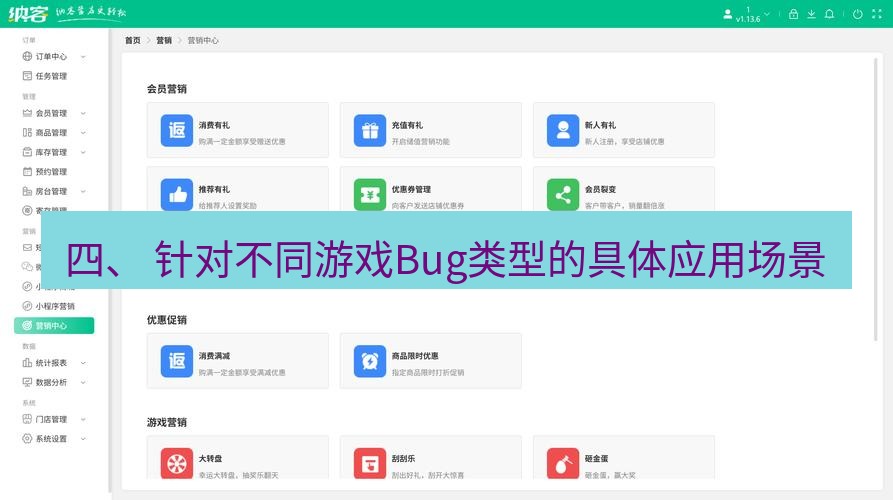The height and width of the screenshot is (500, 893).
Task: Open 数据分析 sidebar menu
Action: tap(54, 382)
